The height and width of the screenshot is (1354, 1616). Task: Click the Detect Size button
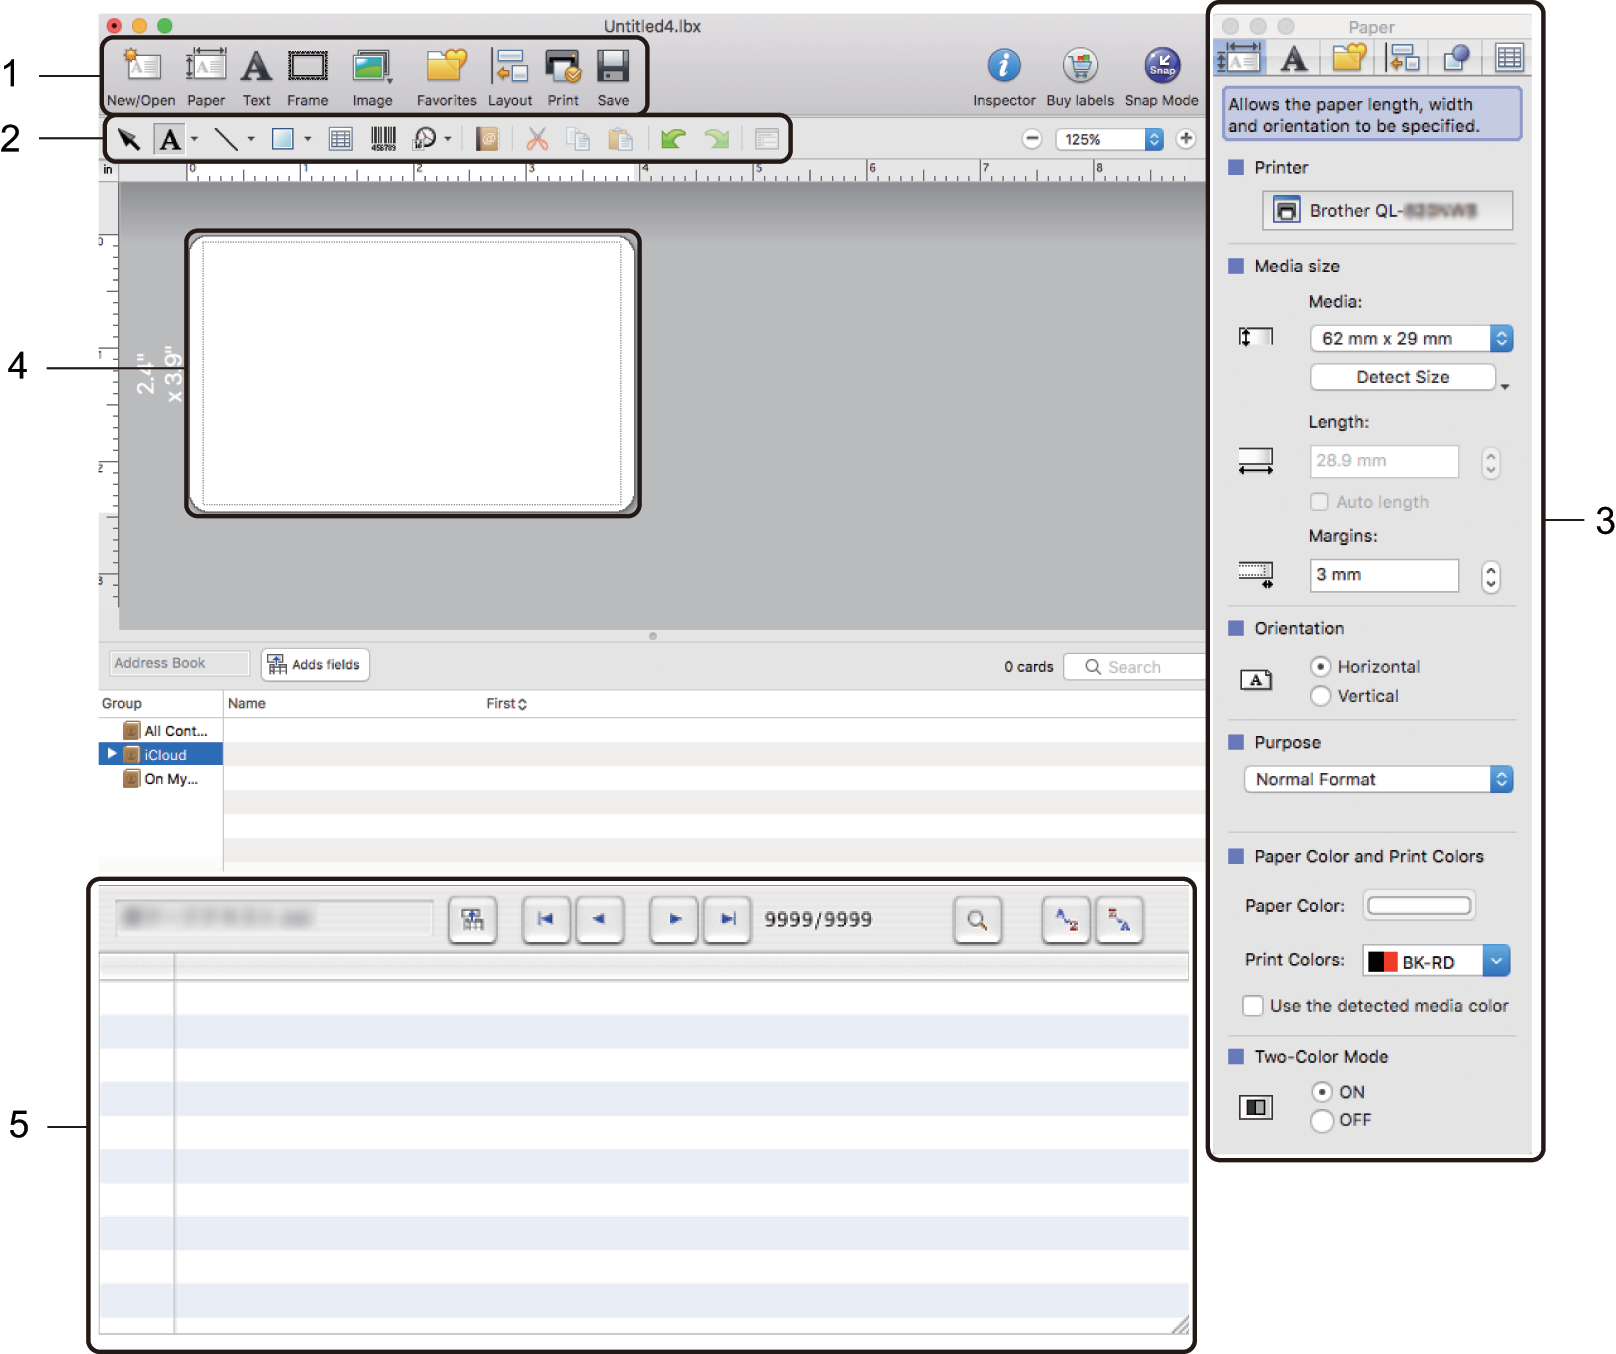pyautogui.click(x=1403, y=377)
